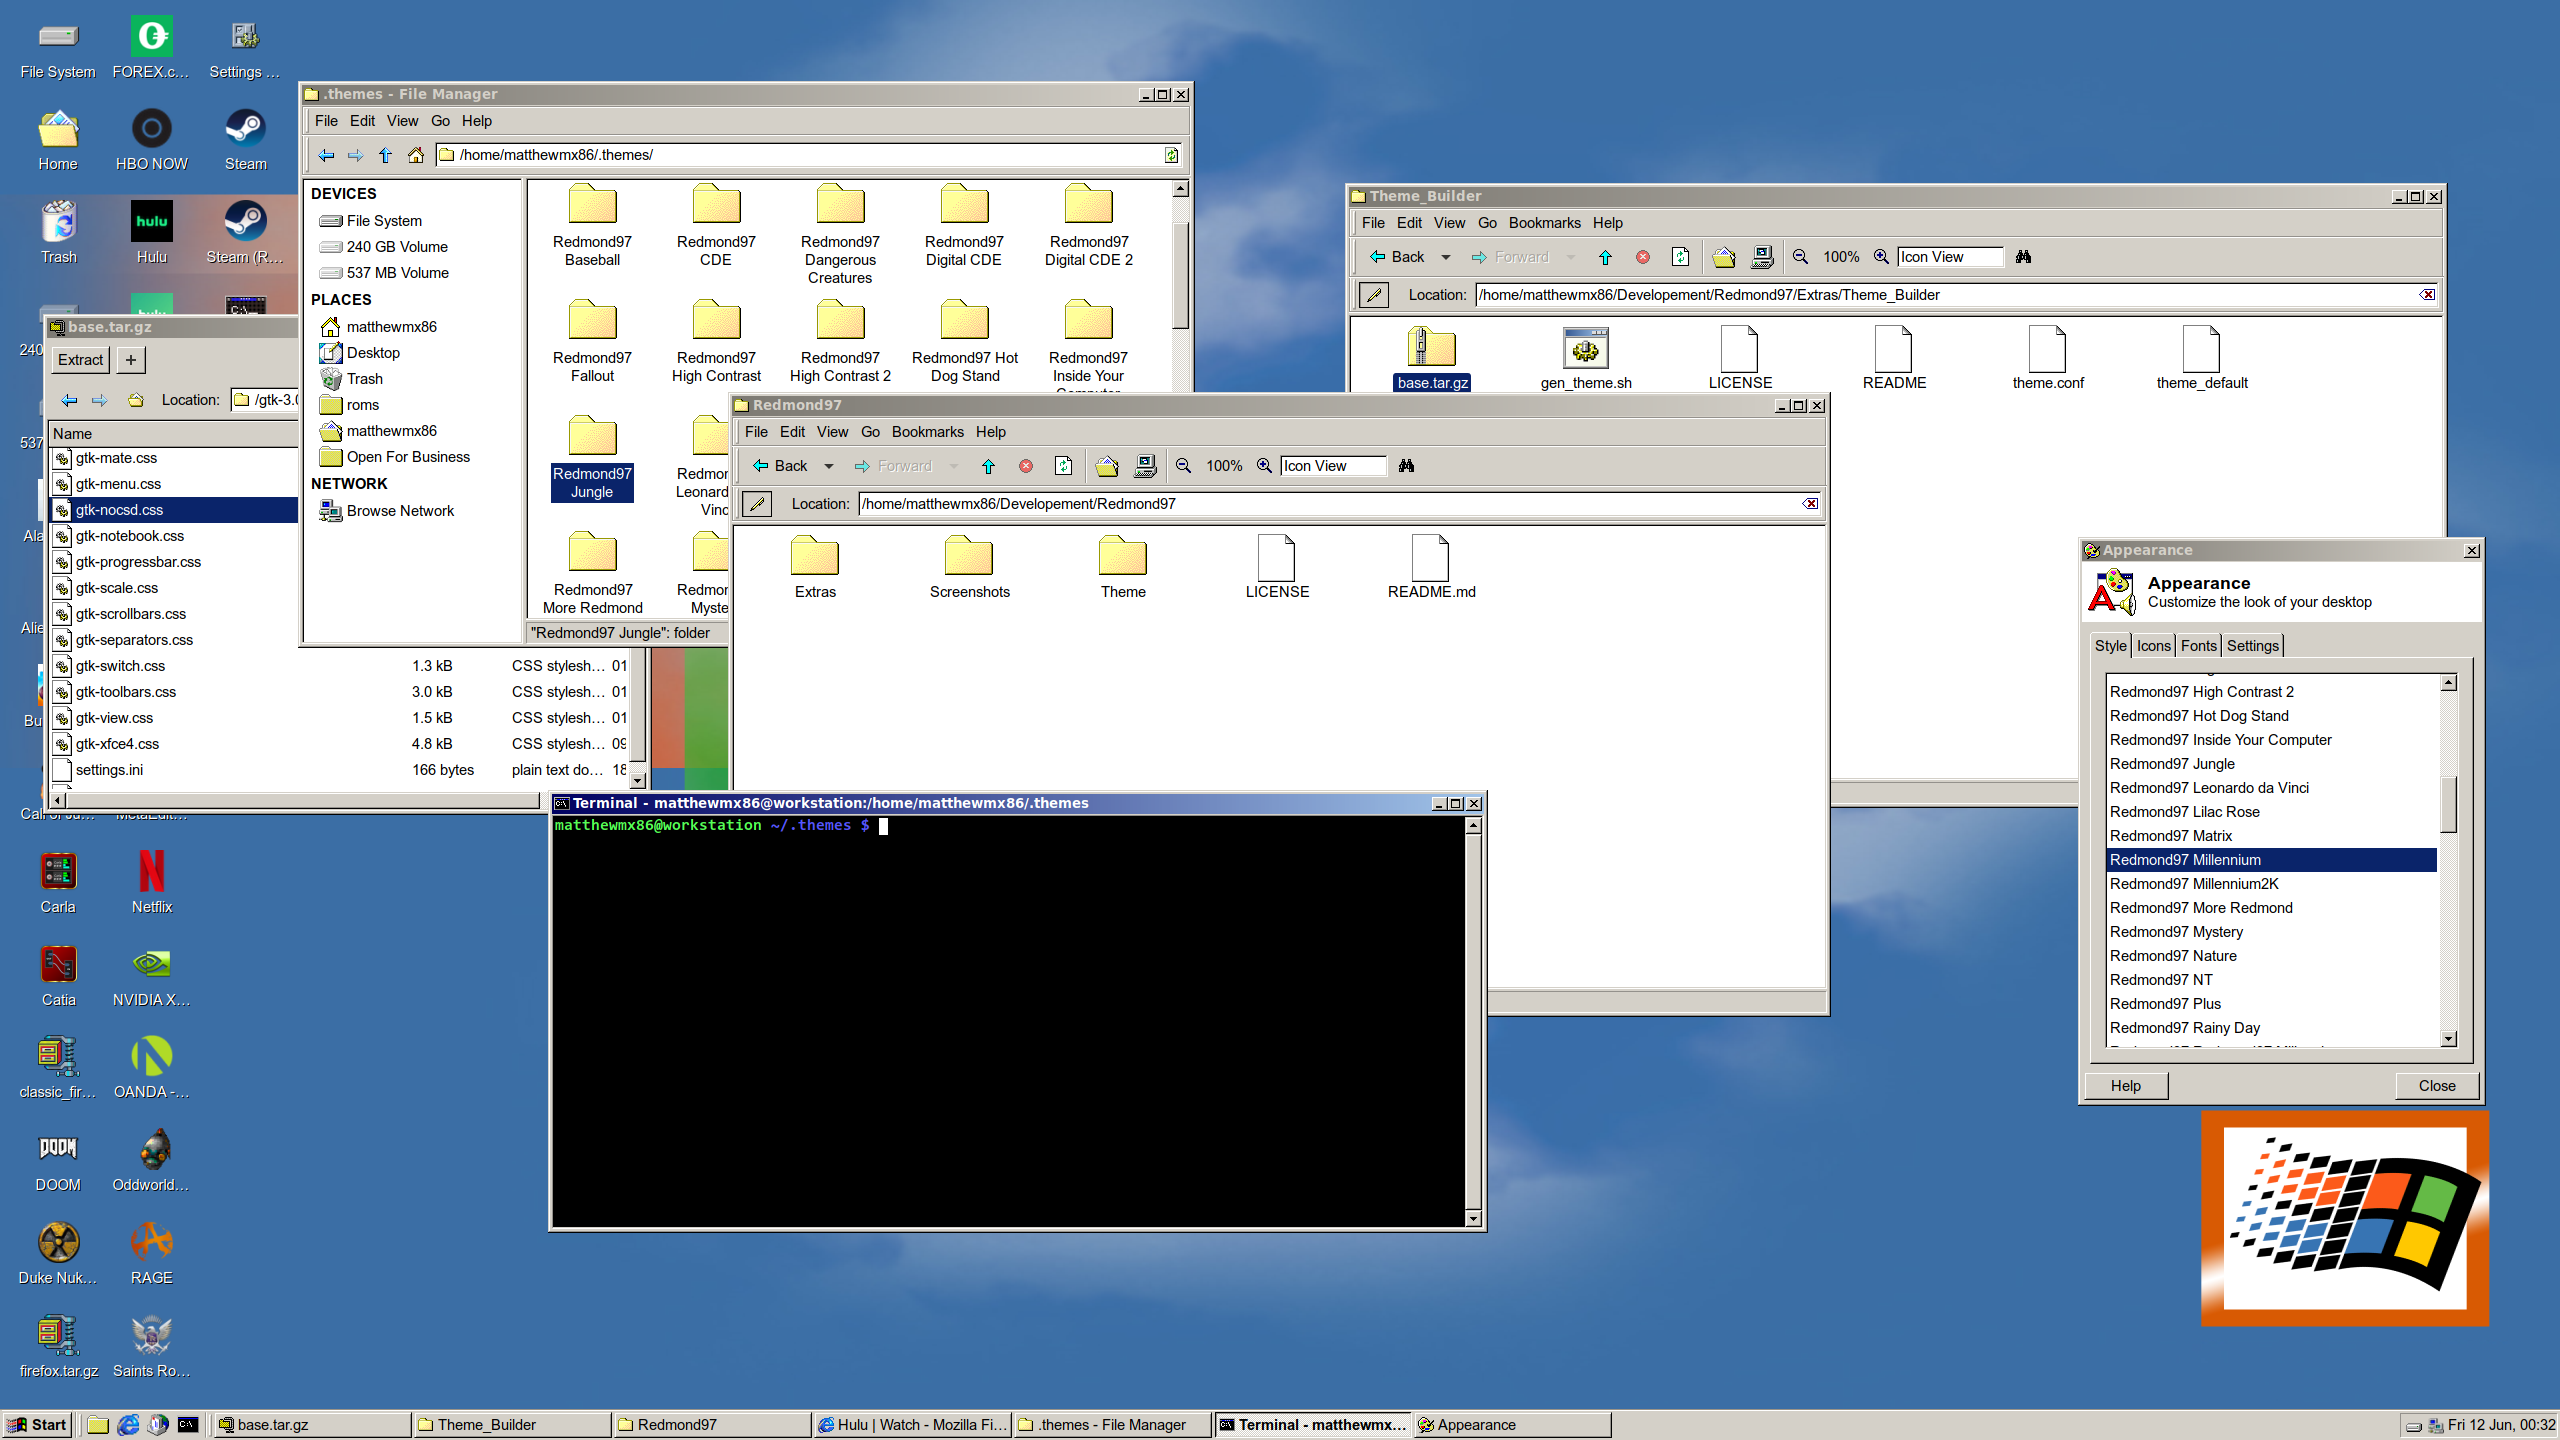The height and width of the screenshot is (1440, 2560).
Task: Click the Stop icon in Theme_Builder toolbar
Action: pos(1643,257)
